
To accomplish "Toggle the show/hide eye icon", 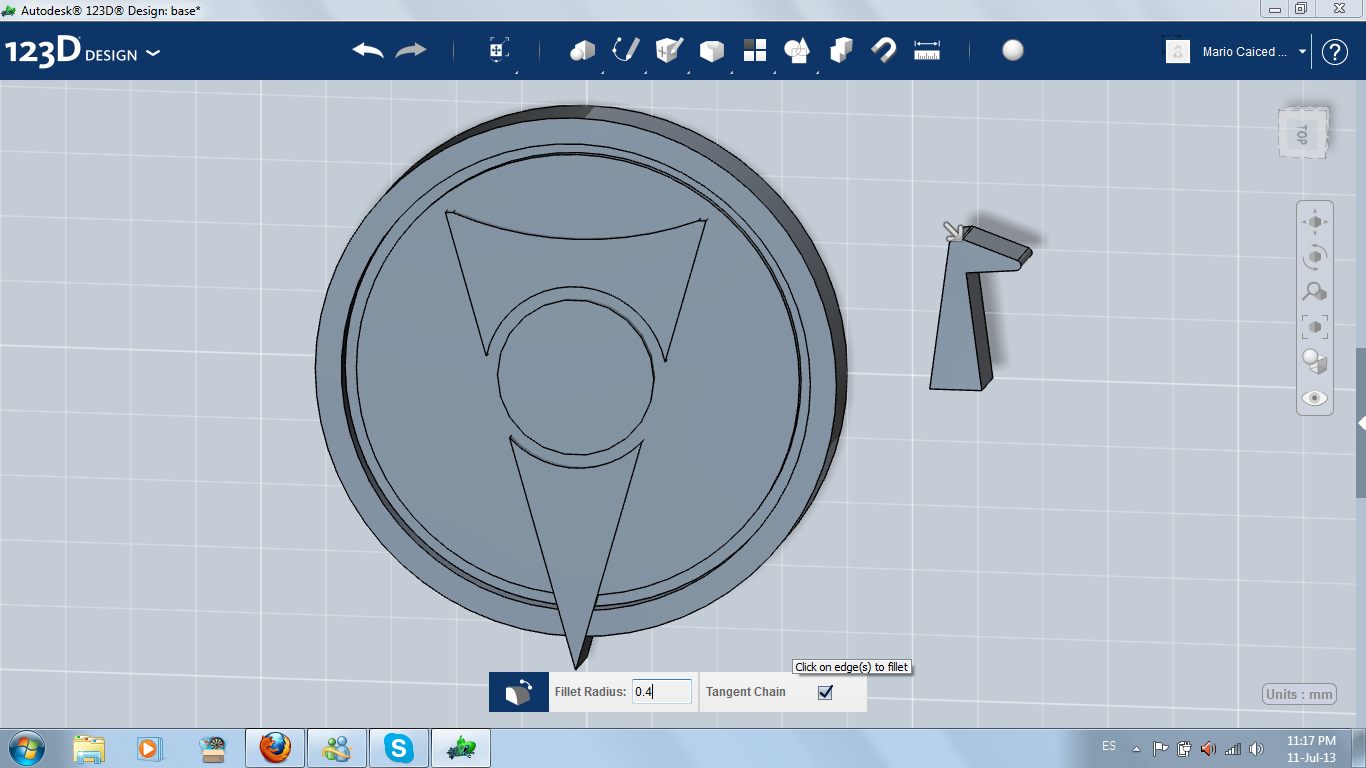I will coord(1315,398).
